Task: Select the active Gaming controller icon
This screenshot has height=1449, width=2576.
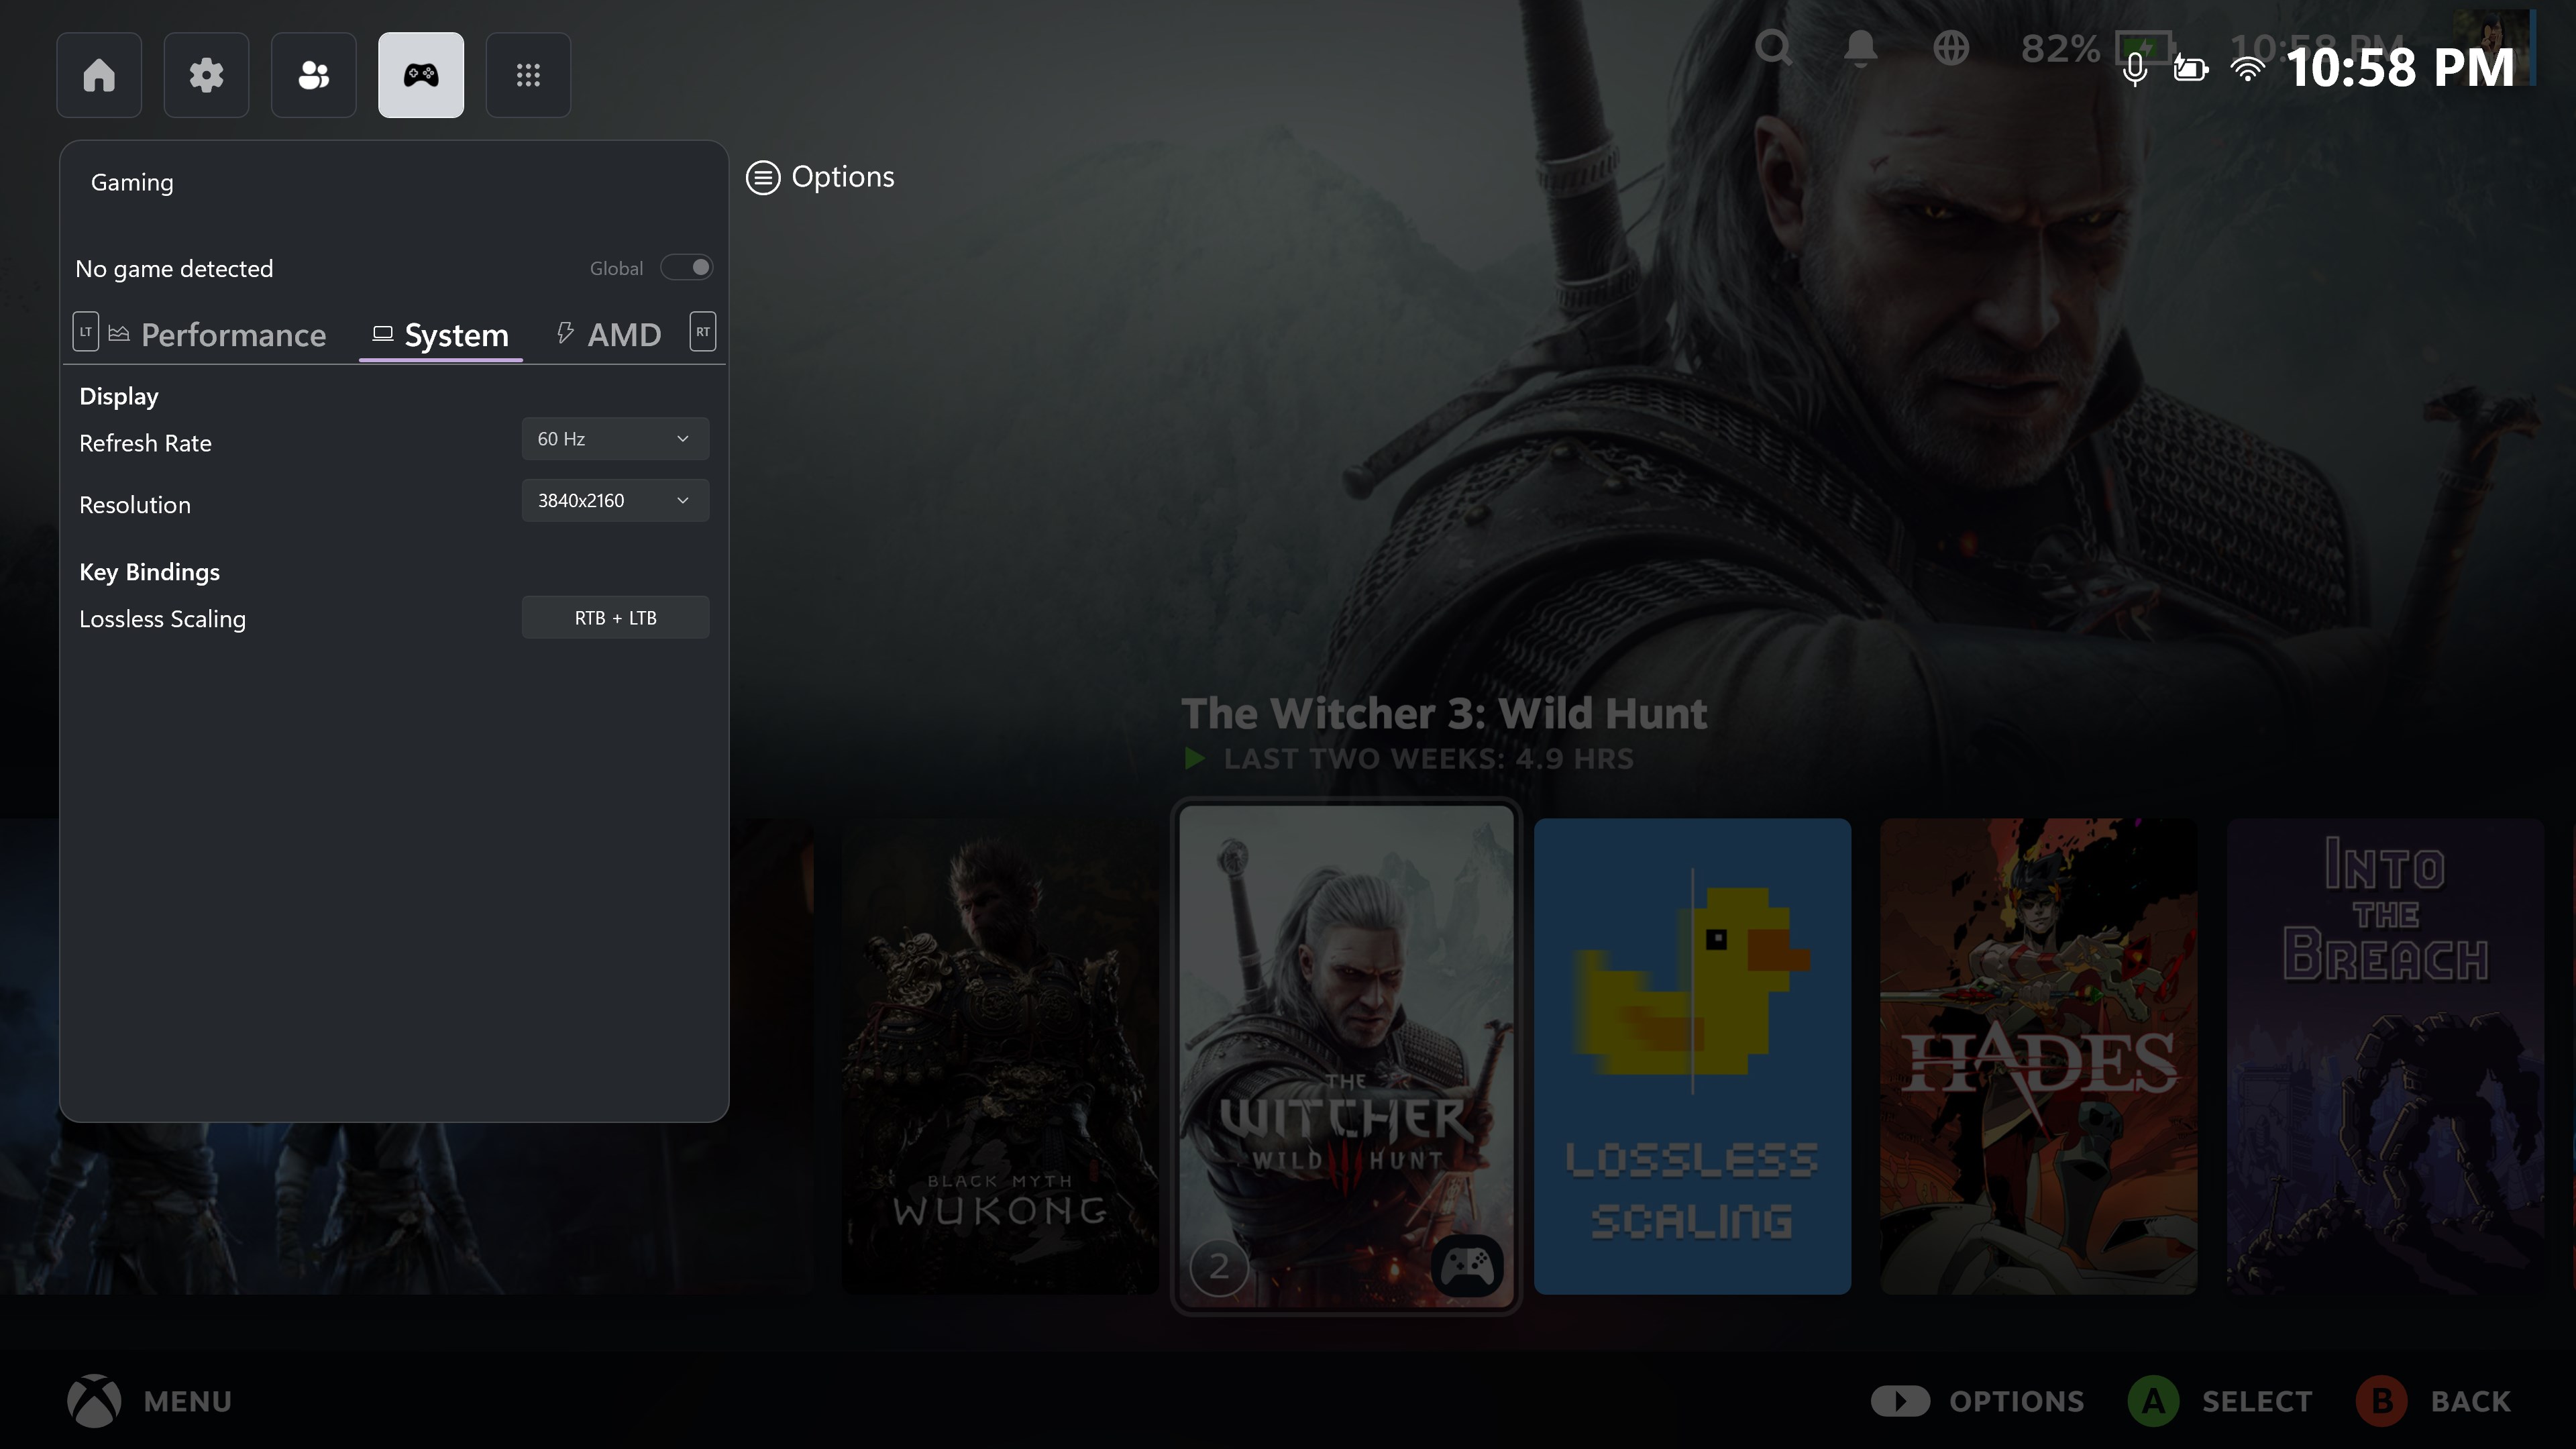Action: (x=420, y=74)
